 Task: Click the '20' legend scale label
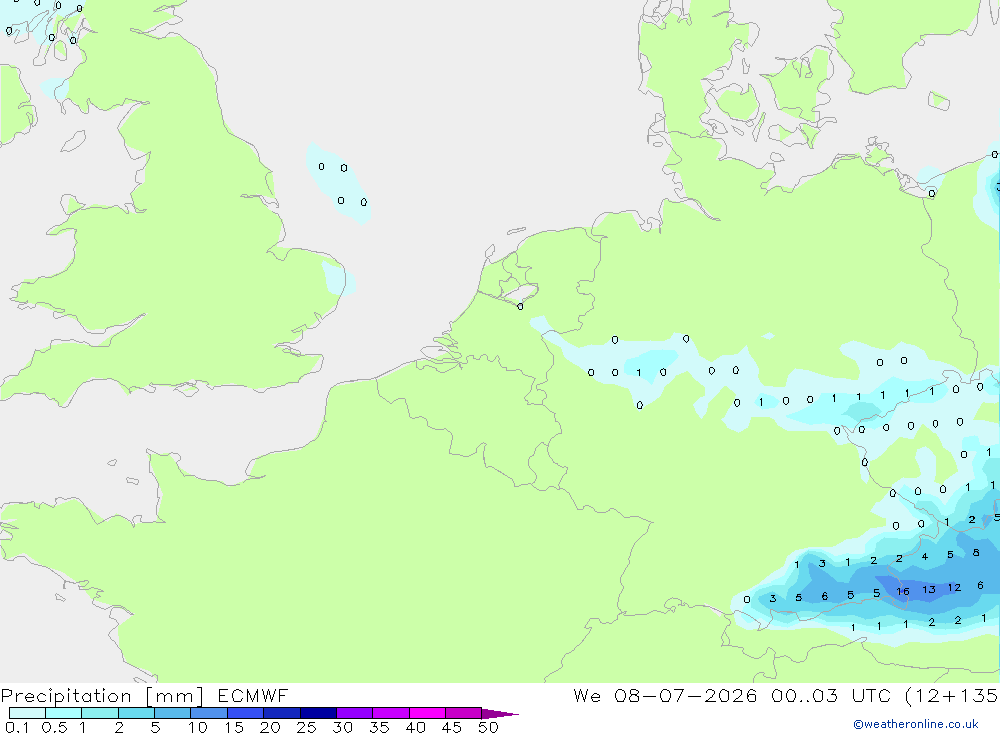click(x=270, y=727)
